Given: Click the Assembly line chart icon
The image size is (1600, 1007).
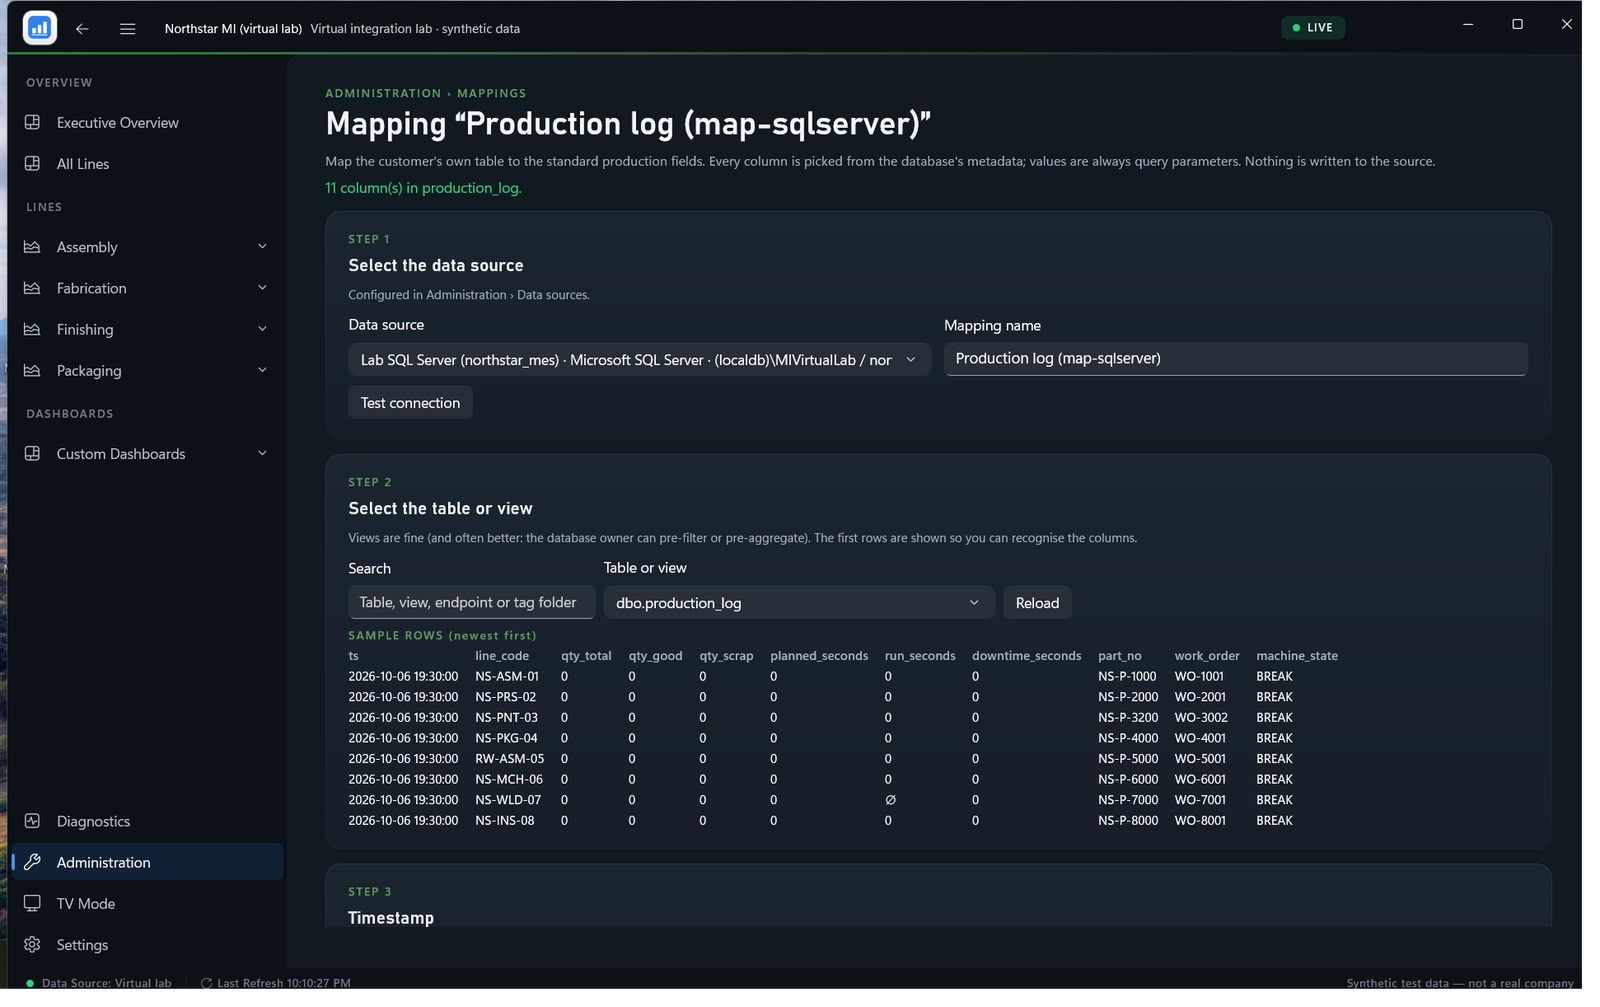Looking at the screenshot, I should (x=32, y=247).
